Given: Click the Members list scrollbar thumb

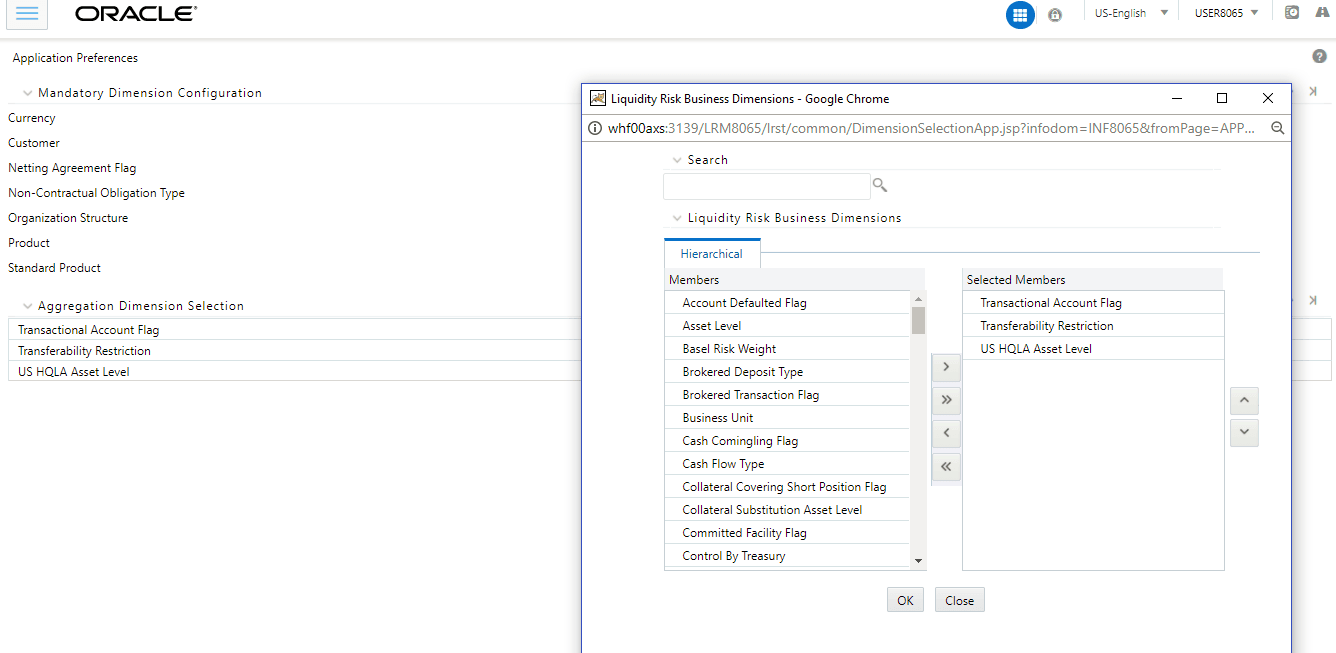Looking at the screenshot, I should 918,320.
